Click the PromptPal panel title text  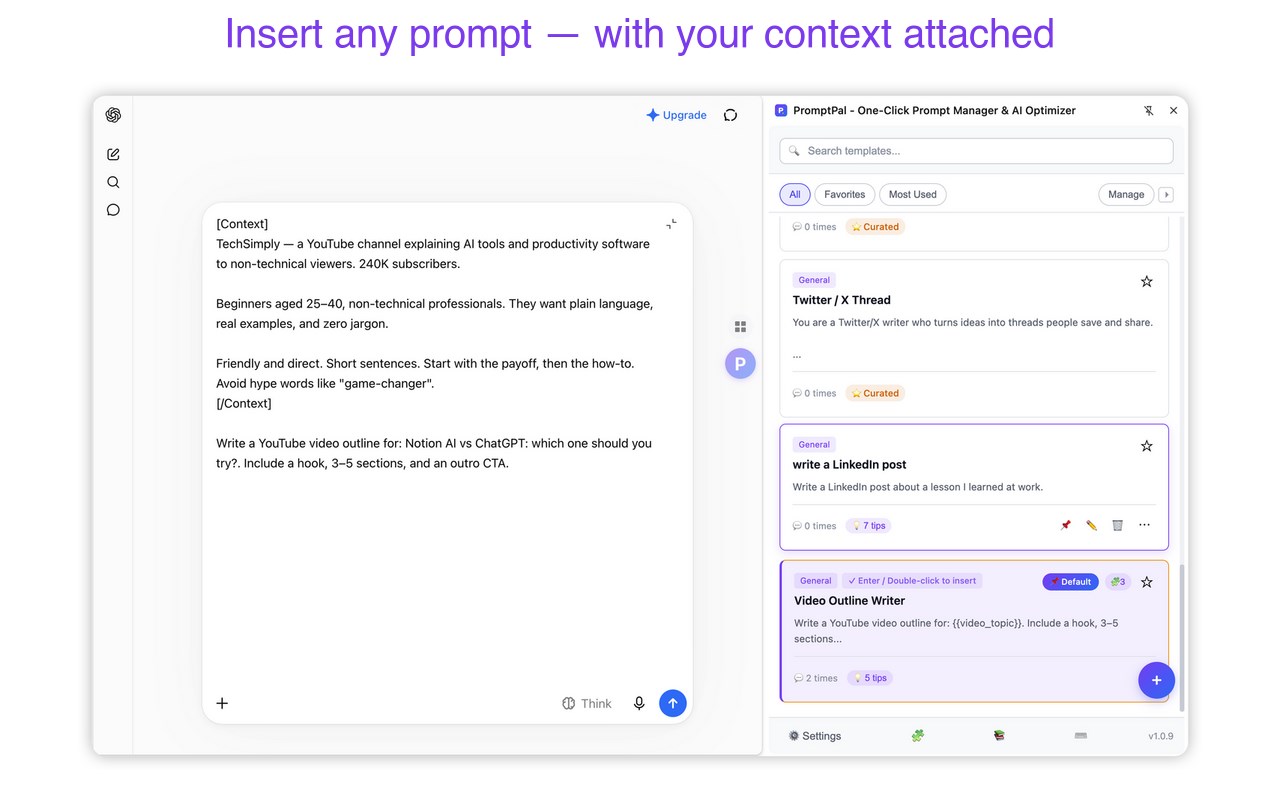pyautogui.click(x=934, y=111)
